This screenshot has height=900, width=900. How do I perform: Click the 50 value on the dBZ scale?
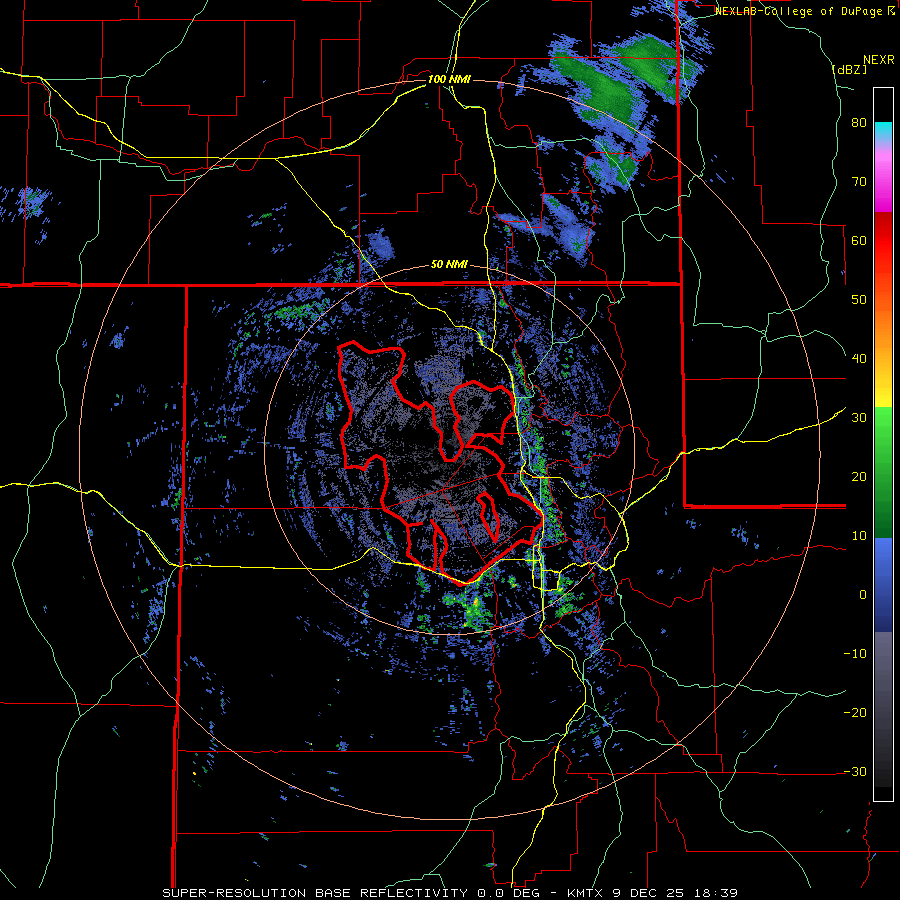pos(859,300)
